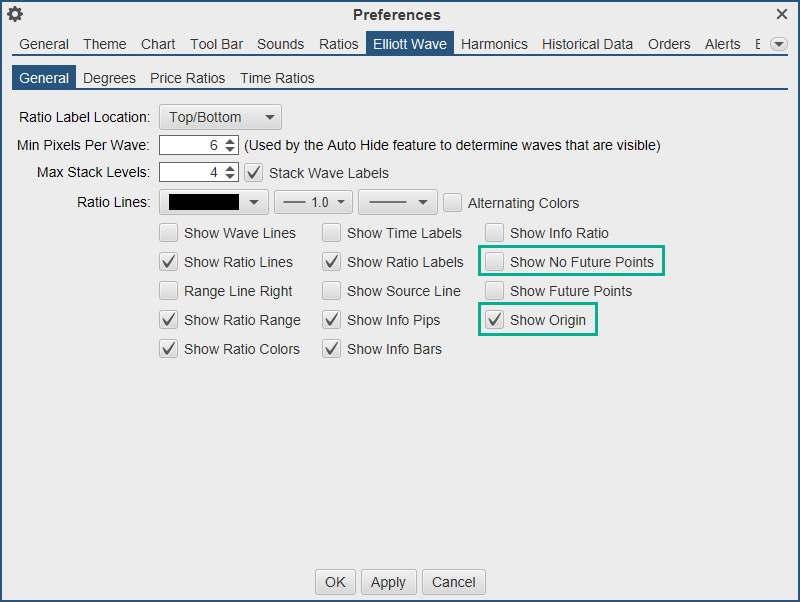800x602 pixels.
Task: Increase Min Pixels Per Wave value
Action: (231, 140)
